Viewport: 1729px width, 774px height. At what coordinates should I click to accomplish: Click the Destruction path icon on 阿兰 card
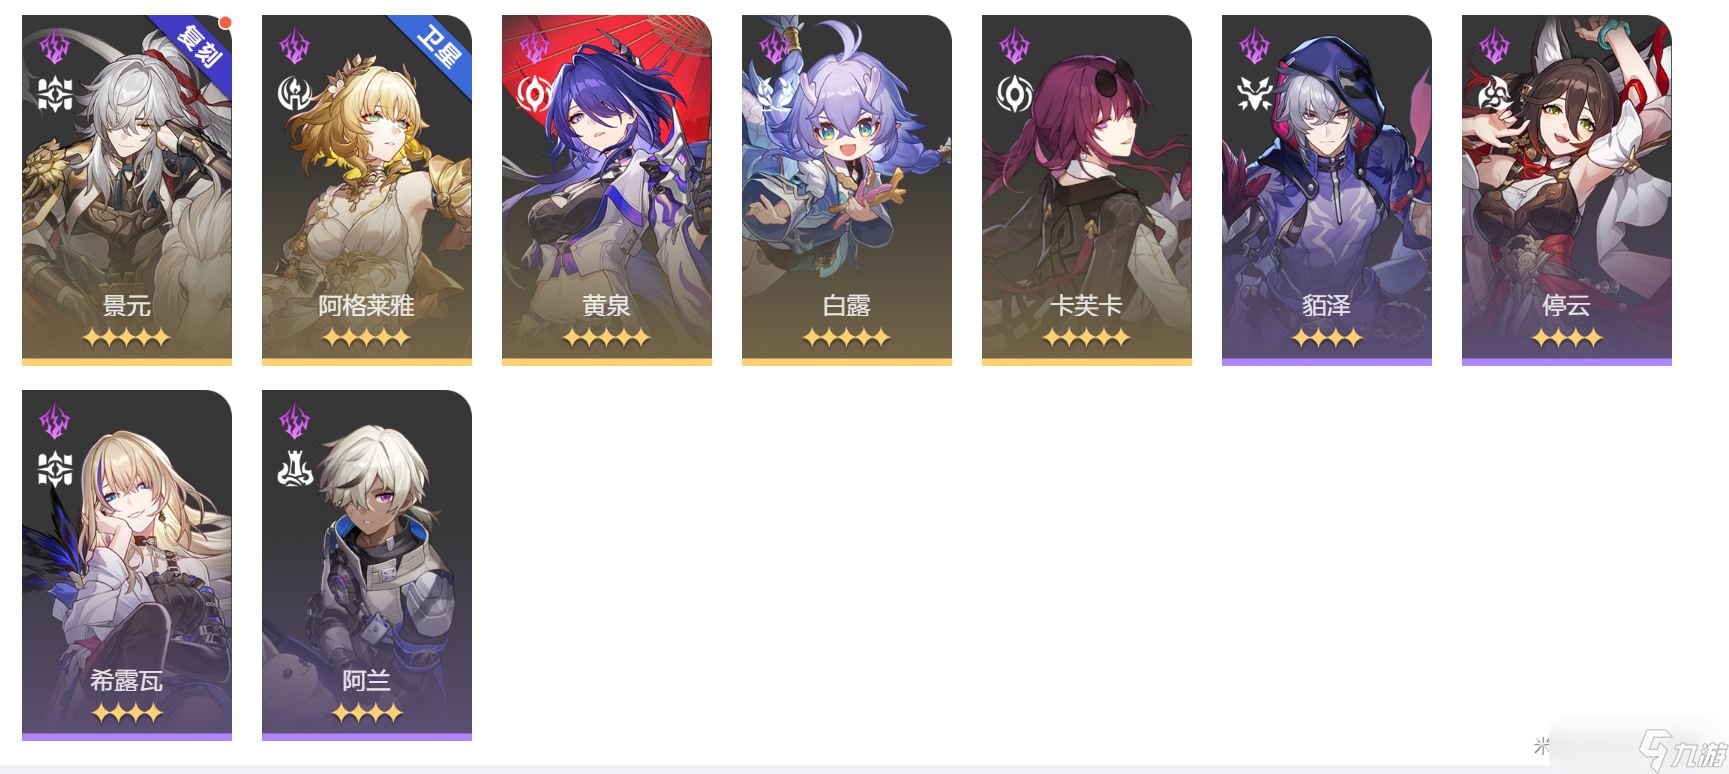point(295,469)
